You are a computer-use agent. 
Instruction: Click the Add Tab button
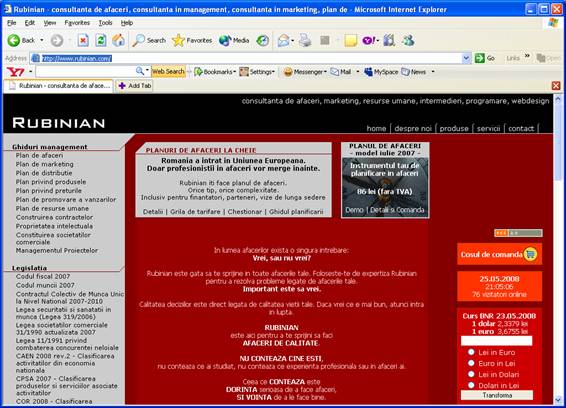pos(135,86)
